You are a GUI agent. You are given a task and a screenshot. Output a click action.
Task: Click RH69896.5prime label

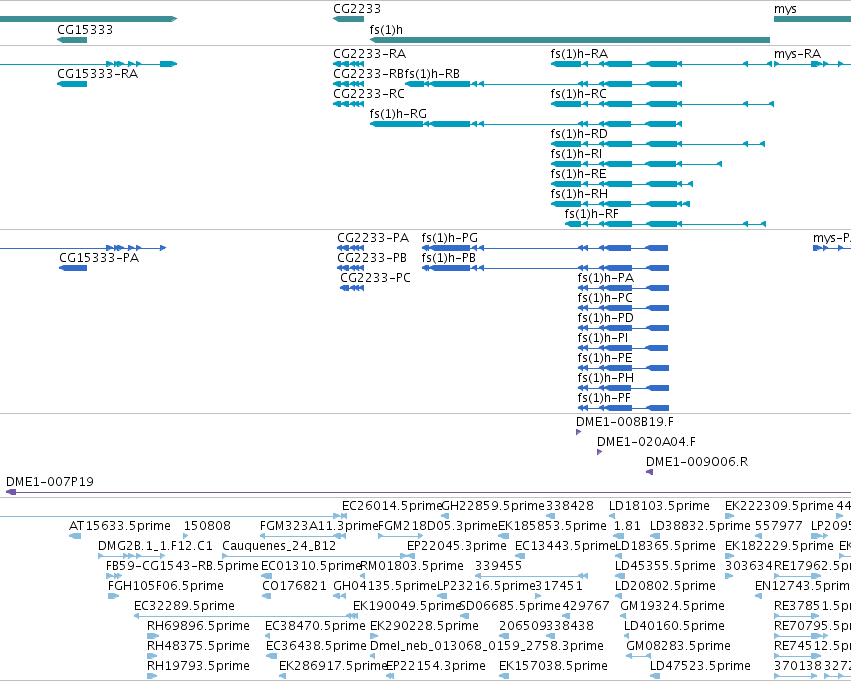[198, 626]
